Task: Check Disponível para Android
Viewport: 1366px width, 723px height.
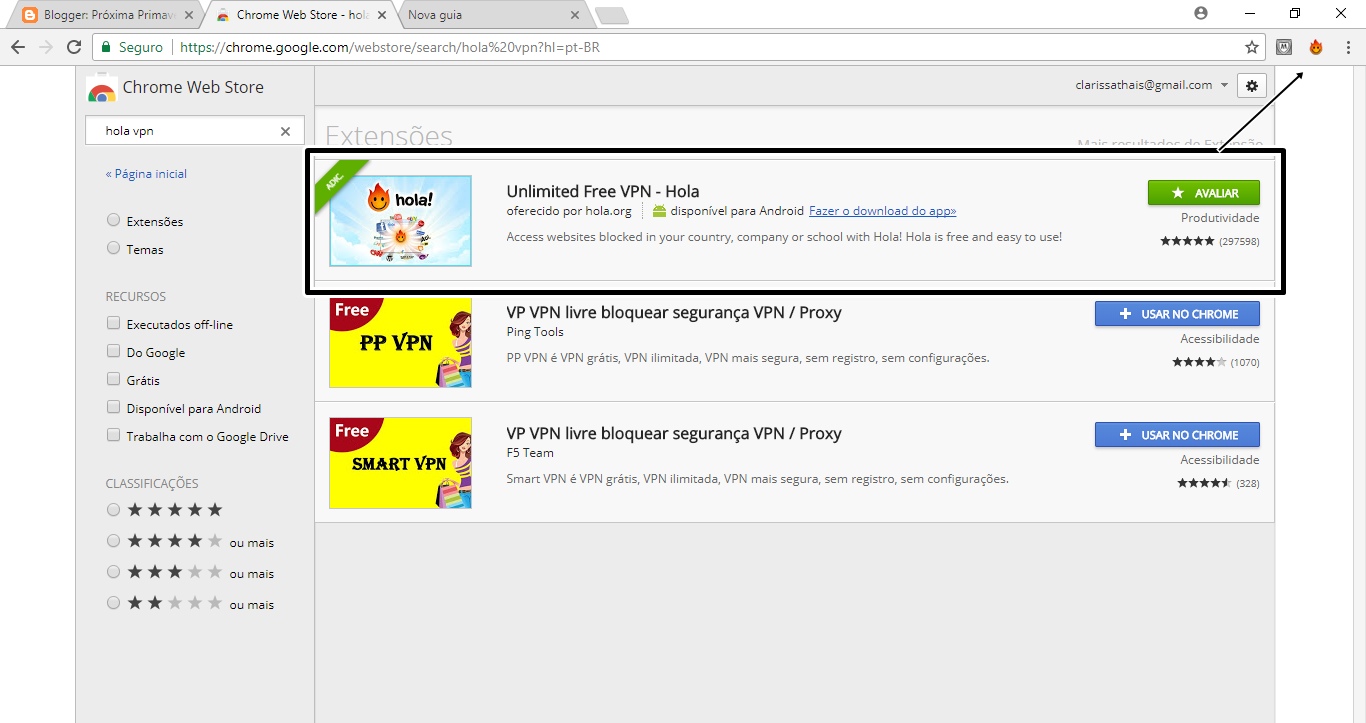Action: point(113,408)
